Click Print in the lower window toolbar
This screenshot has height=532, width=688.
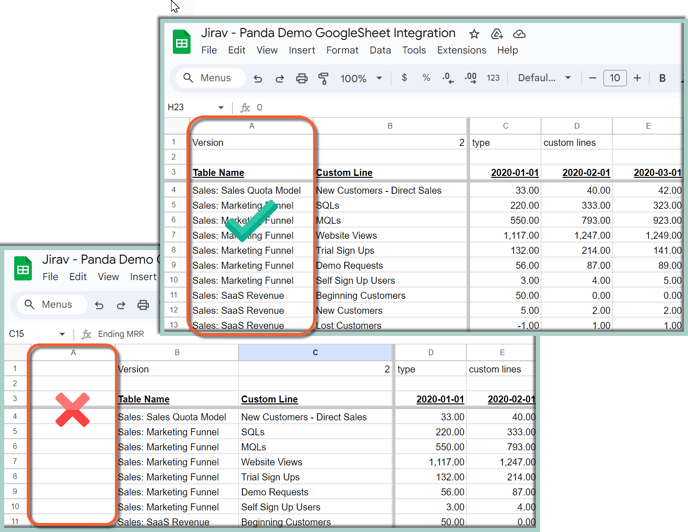click(x=143, y=305)
